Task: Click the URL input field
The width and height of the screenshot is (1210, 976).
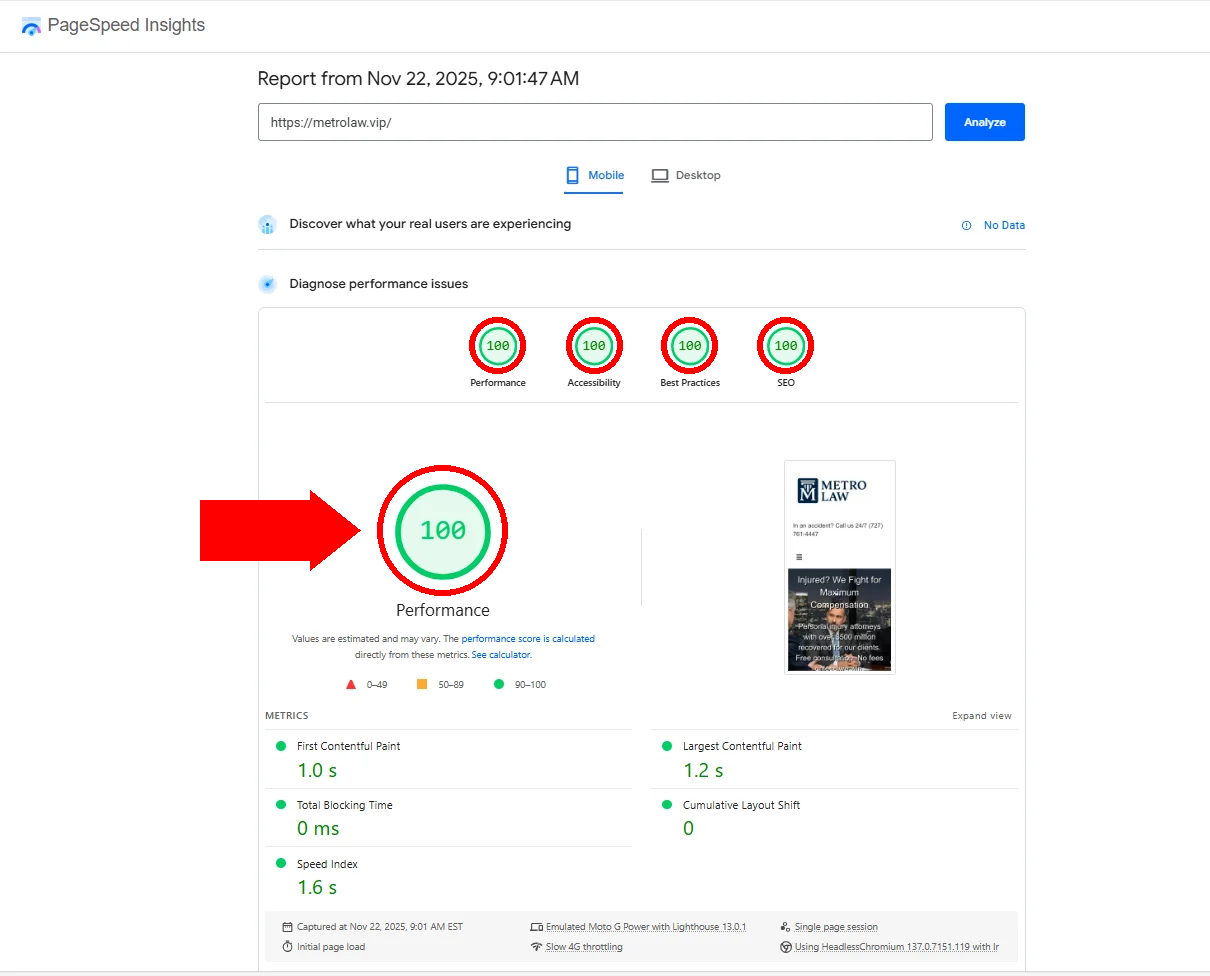Action: tap(594, 122)
